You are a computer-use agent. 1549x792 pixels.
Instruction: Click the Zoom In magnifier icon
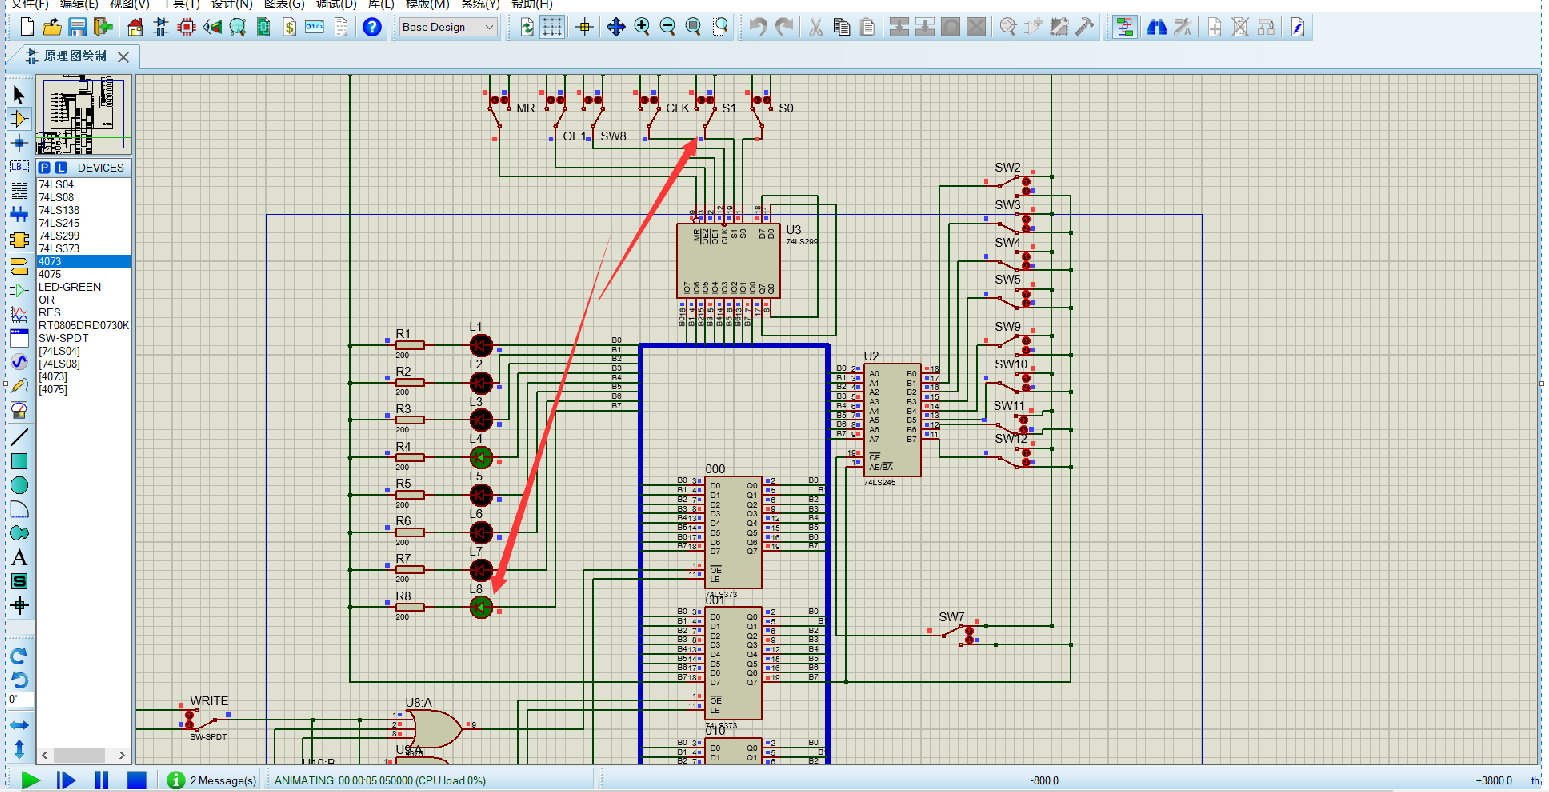[641, 27]
